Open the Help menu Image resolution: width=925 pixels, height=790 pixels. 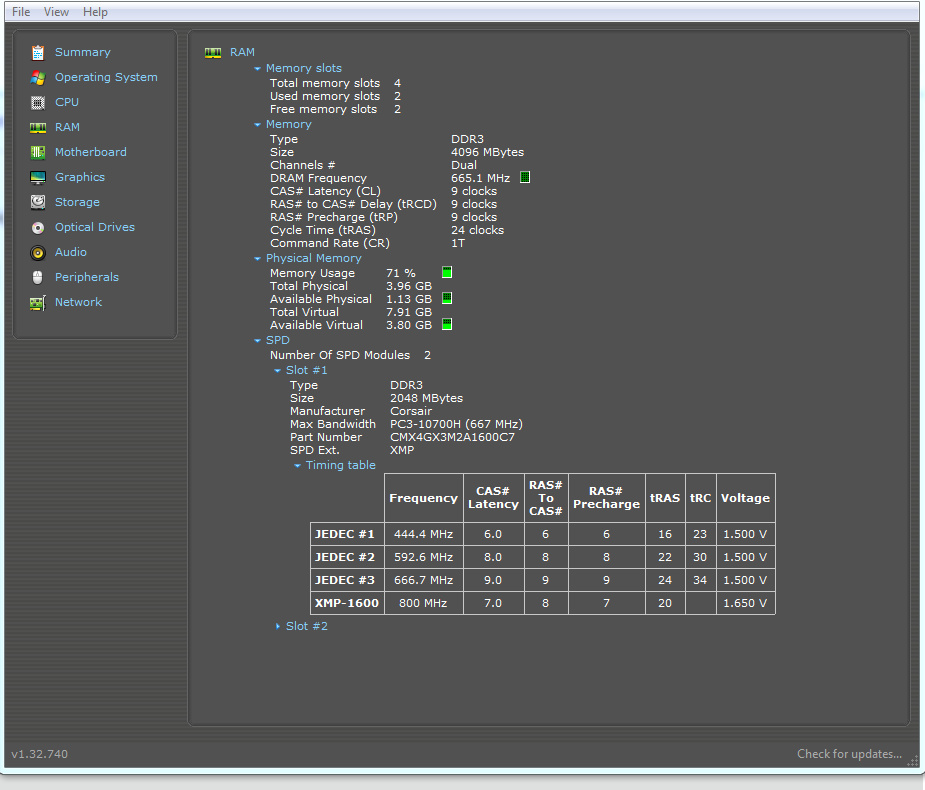(95, 12)
